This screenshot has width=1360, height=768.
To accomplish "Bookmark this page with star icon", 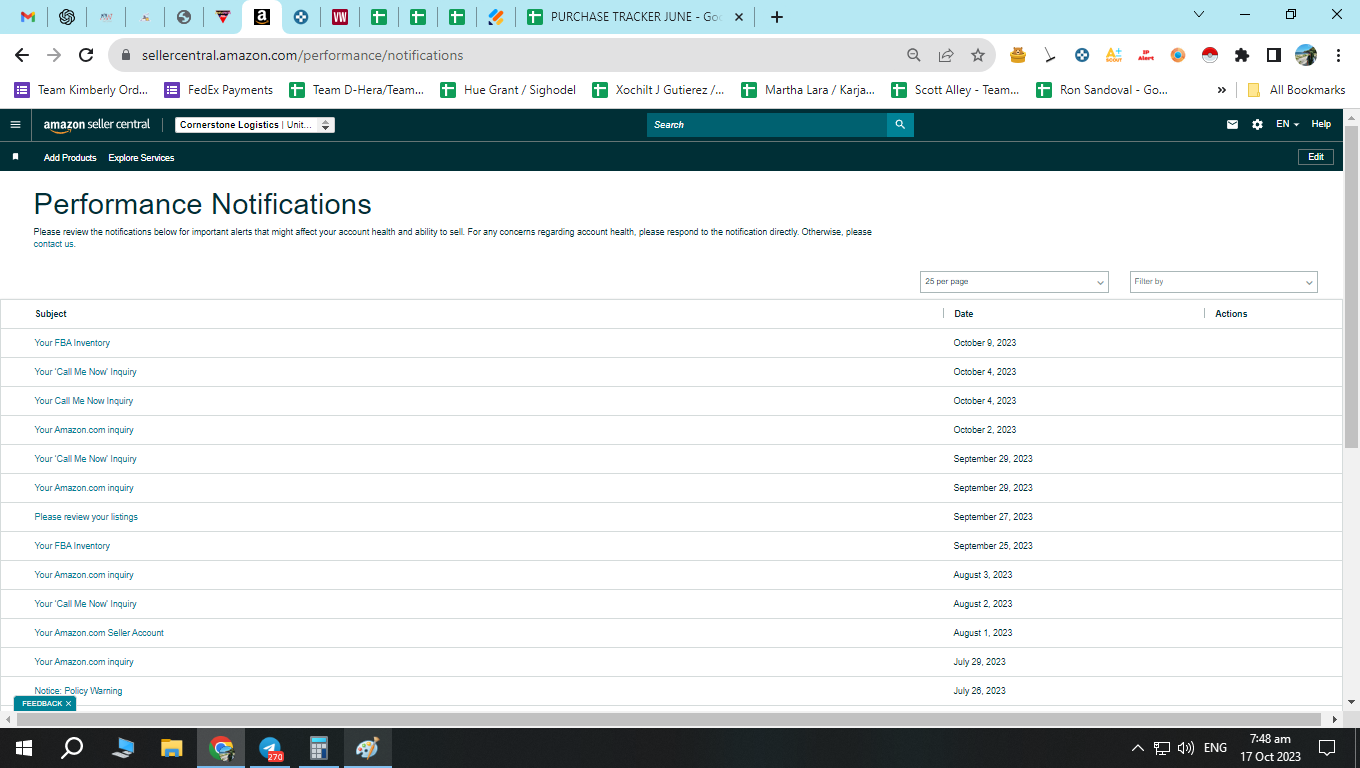I will [x=978, y=55].
